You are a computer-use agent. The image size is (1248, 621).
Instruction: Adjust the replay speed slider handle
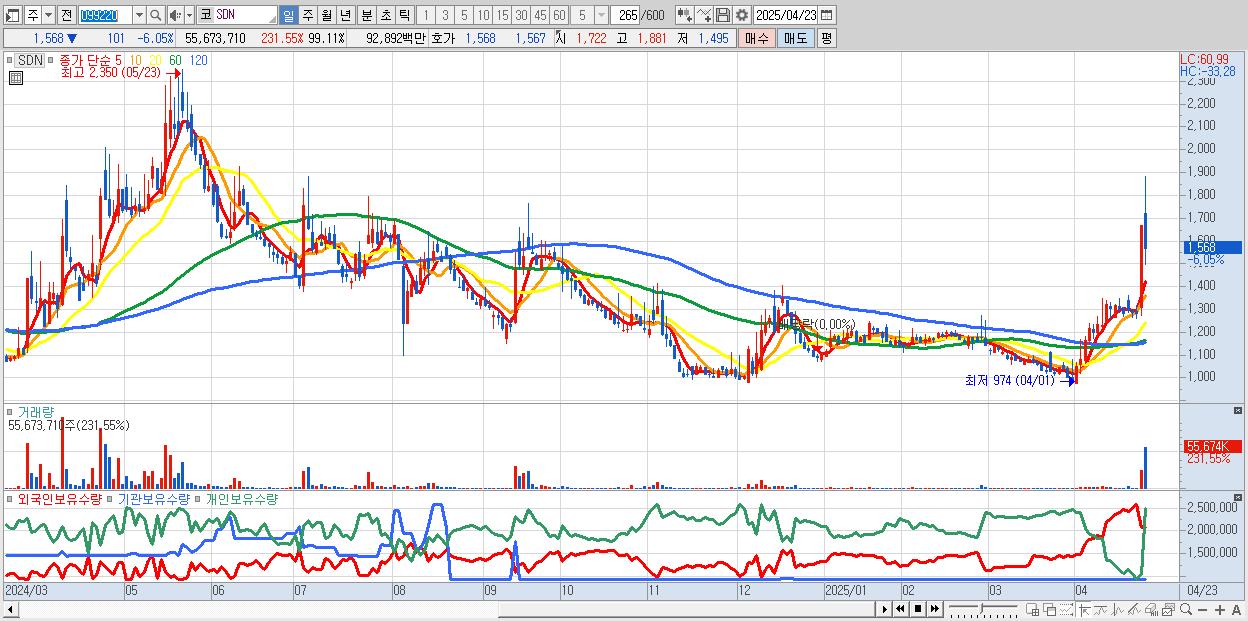[981, 608]
